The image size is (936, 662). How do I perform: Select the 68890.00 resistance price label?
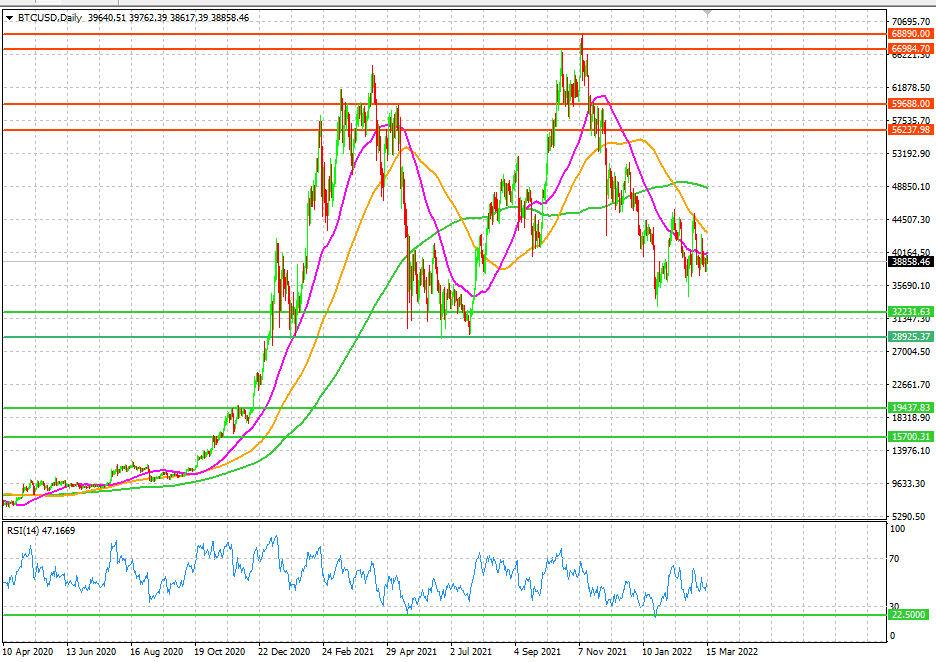tap(910, 34)
